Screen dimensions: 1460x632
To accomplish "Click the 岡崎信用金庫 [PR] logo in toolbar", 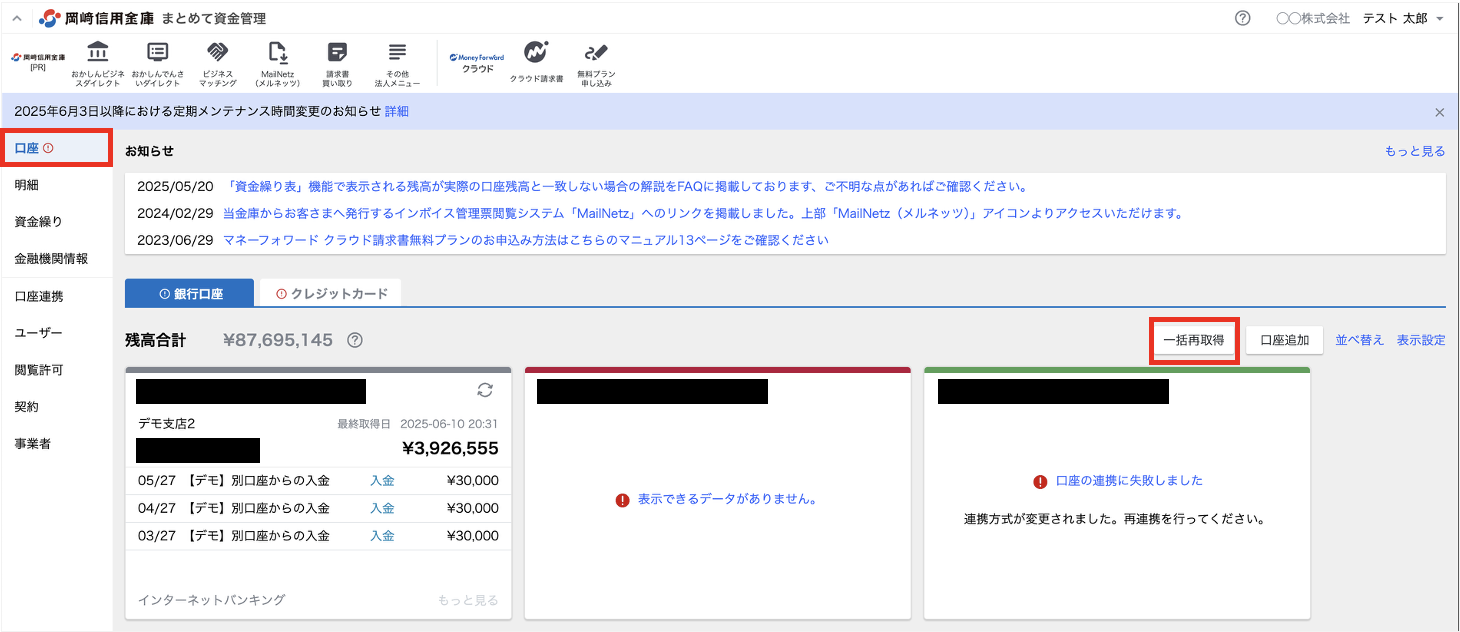I will tap(38, 62).
